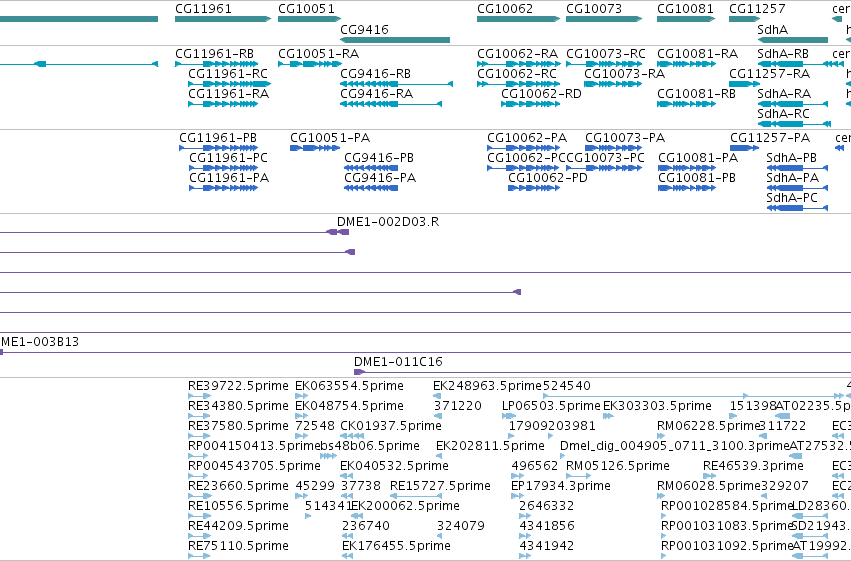Open the CG10062 gene label
Image resolution: width=851 pixels, height=561 pixels.
click(505, 9)
